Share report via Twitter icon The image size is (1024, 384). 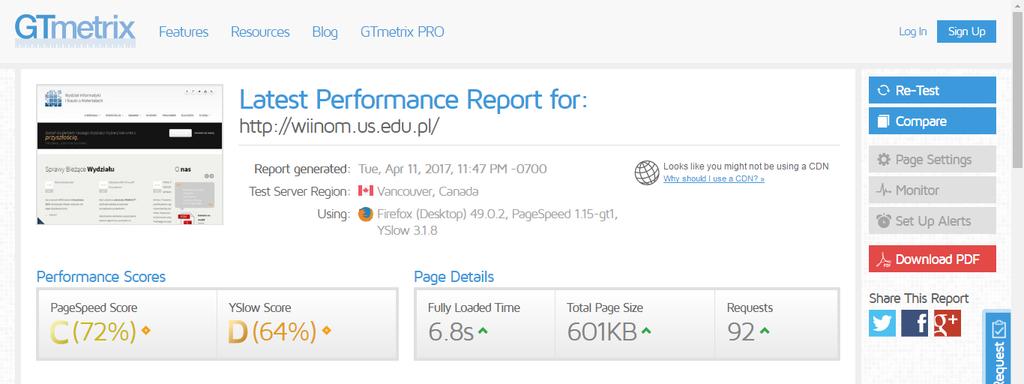tap(882, 323)
